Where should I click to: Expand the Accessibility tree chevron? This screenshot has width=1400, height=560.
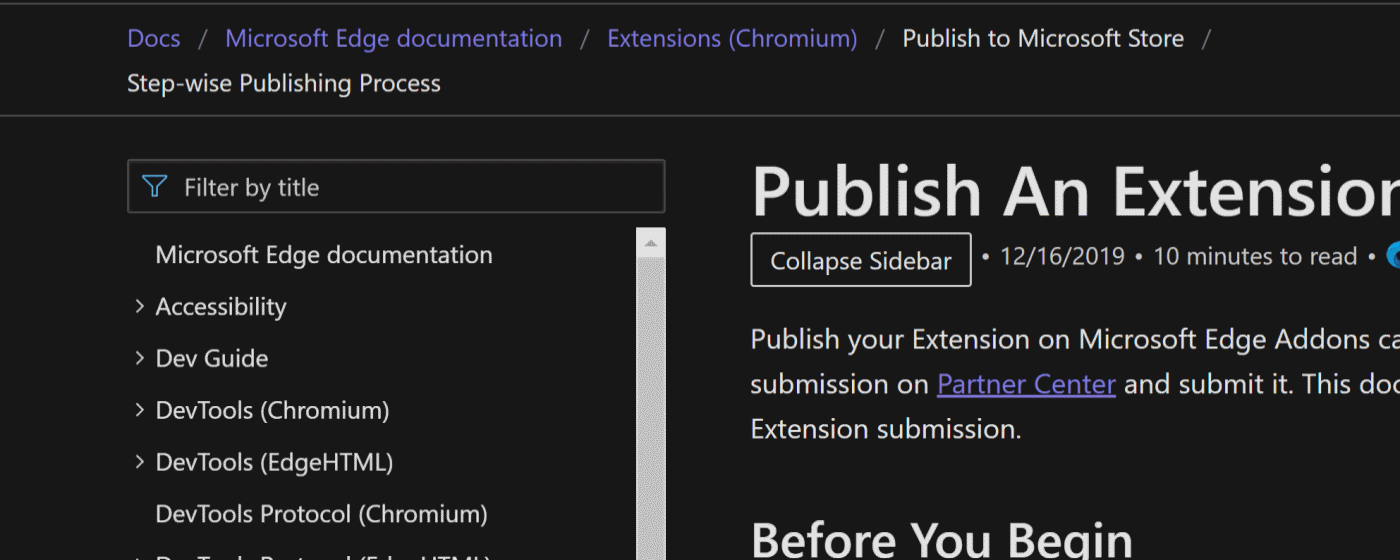tap(140, 306)
